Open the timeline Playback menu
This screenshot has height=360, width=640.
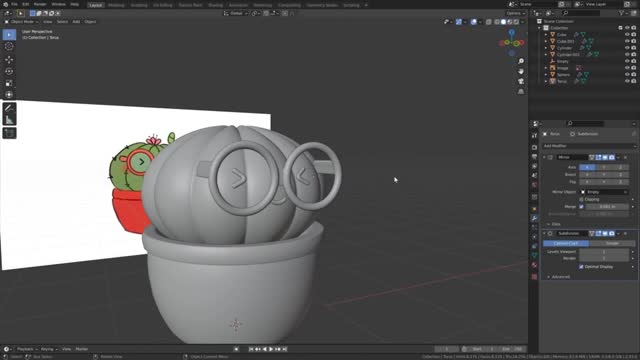(x=27, y=349)
